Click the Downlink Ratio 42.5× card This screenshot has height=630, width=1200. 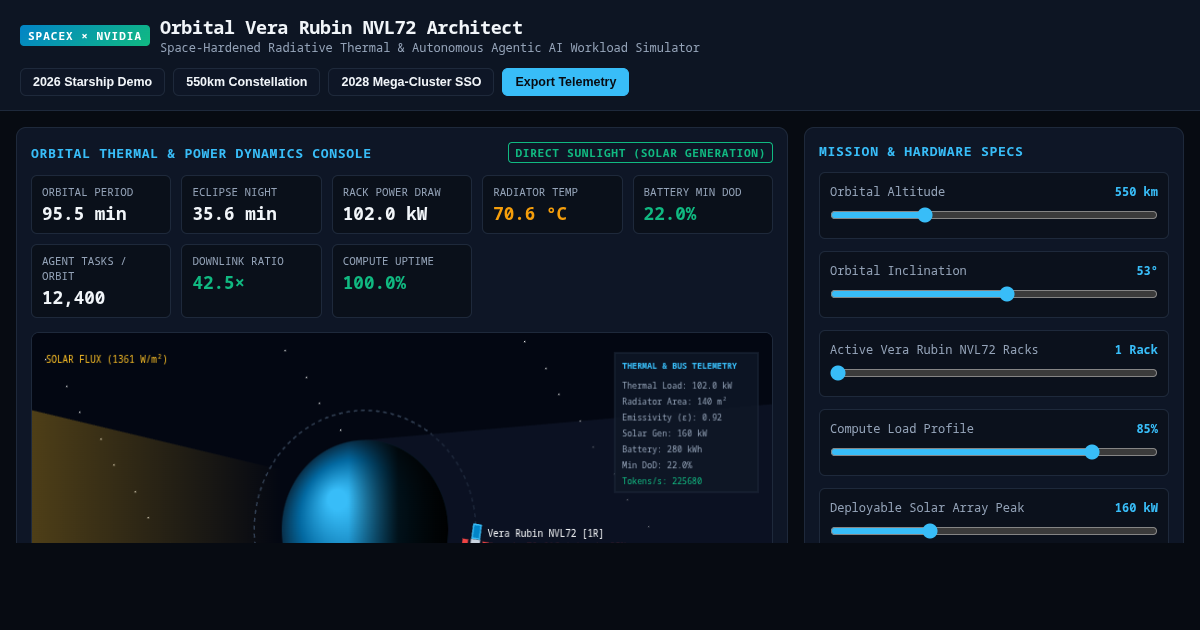pyautogui.click(x=251, y=281)
